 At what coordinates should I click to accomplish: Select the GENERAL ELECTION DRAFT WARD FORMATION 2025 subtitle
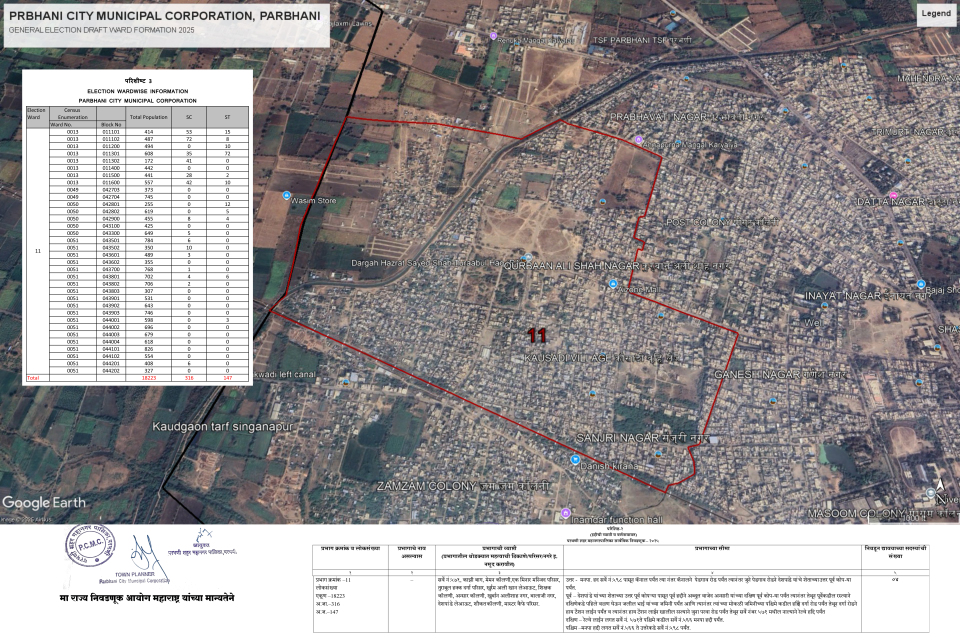point(102,30)
